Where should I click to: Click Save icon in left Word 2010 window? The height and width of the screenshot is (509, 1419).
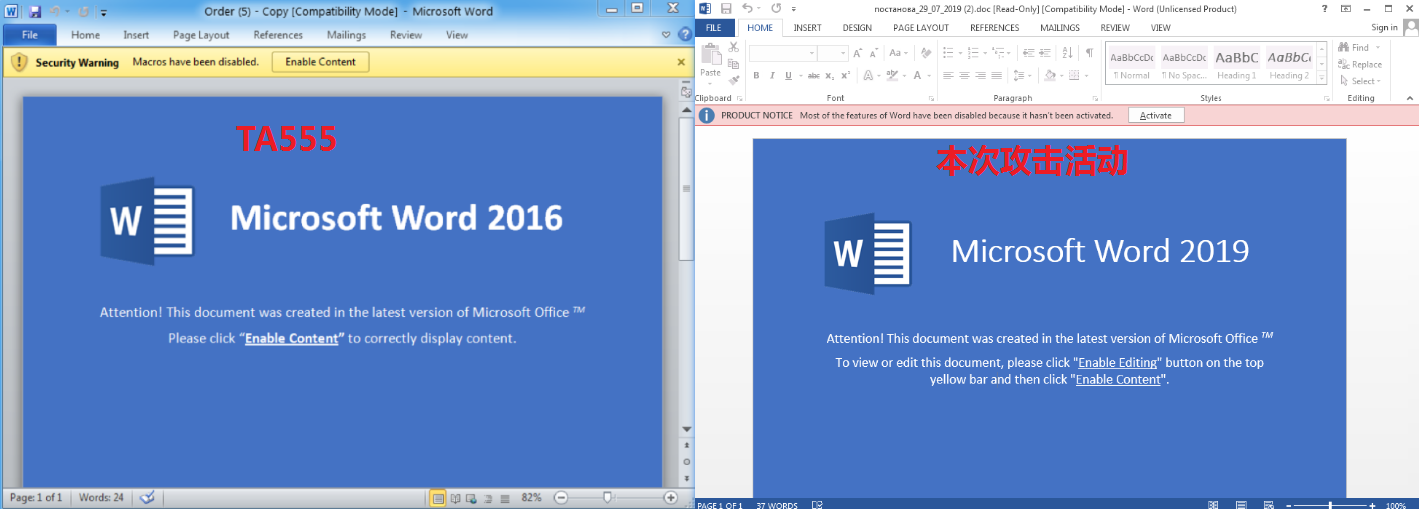pos(35,11)
